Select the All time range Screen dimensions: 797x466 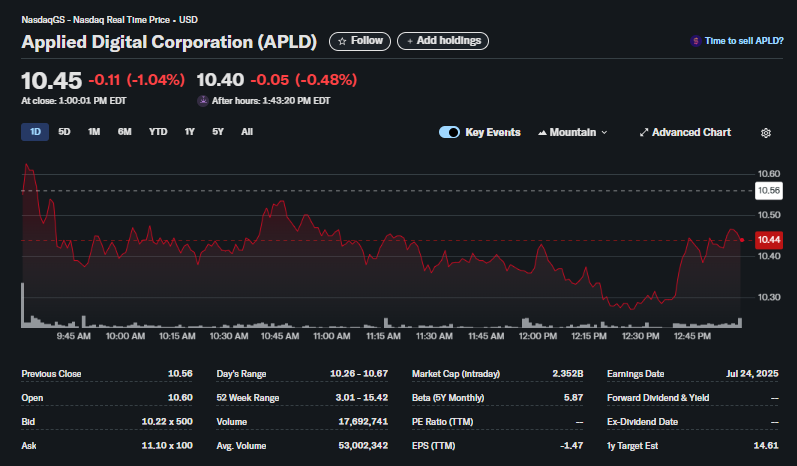click(247, 132)
